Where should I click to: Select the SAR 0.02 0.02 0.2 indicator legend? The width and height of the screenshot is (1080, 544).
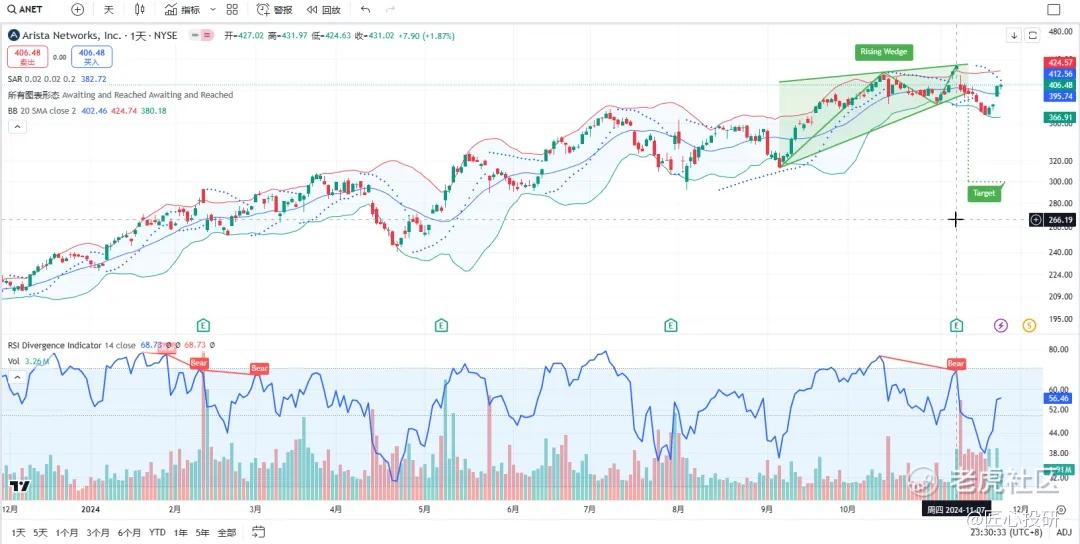(x=56, y=79)
